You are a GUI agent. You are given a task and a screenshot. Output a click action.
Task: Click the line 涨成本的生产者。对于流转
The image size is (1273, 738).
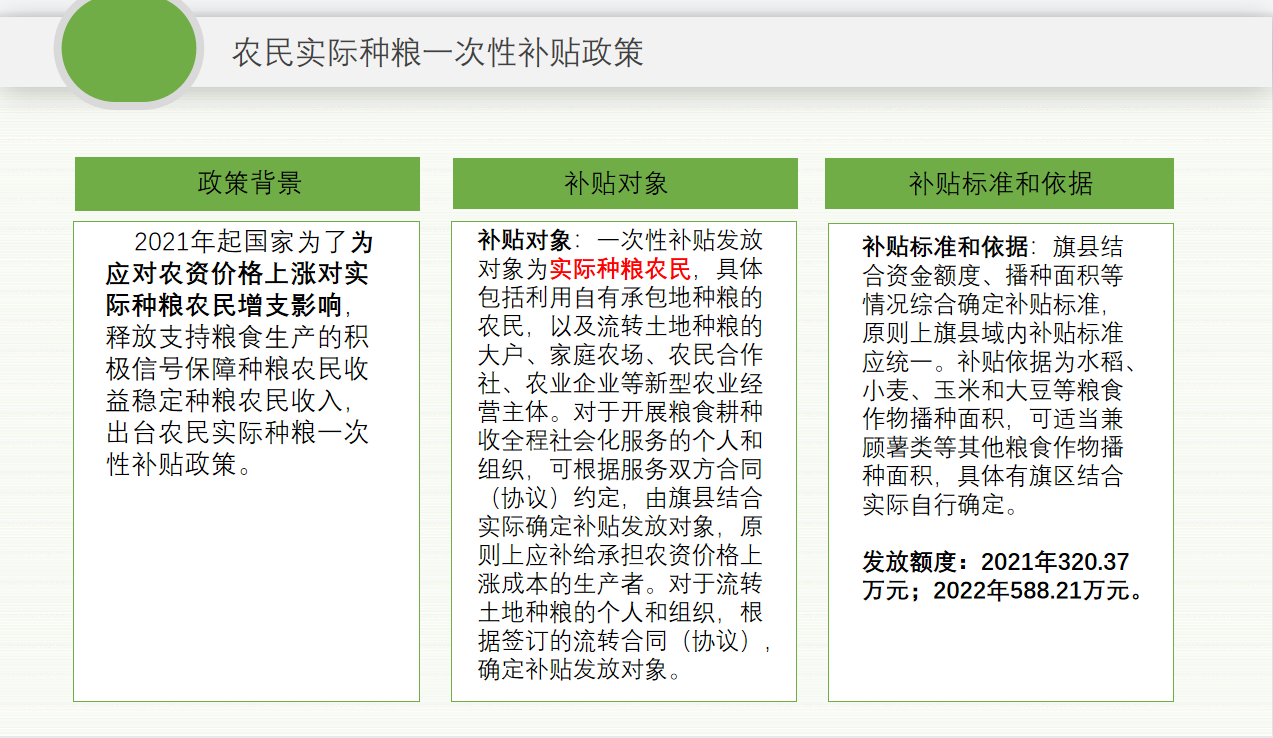[x=620, y=583]
